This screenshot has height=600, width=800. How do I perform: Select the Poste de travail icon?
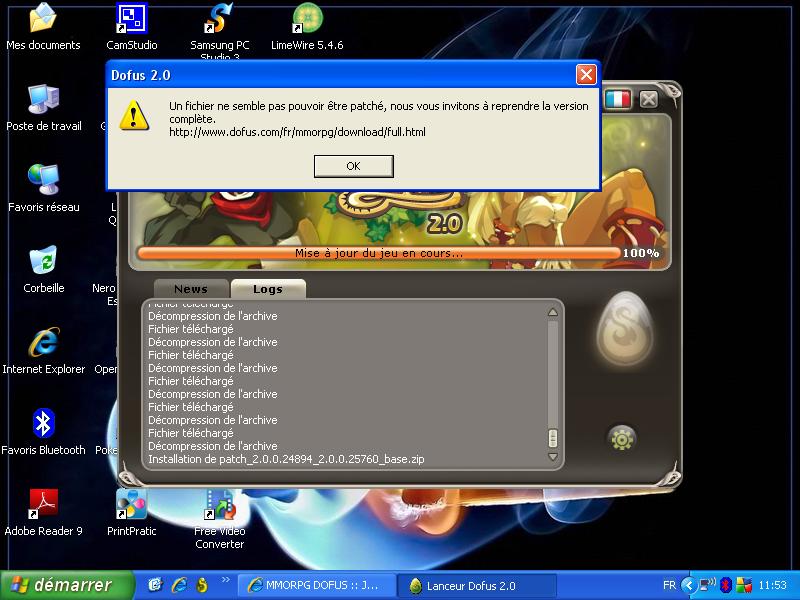click(43, 108)
